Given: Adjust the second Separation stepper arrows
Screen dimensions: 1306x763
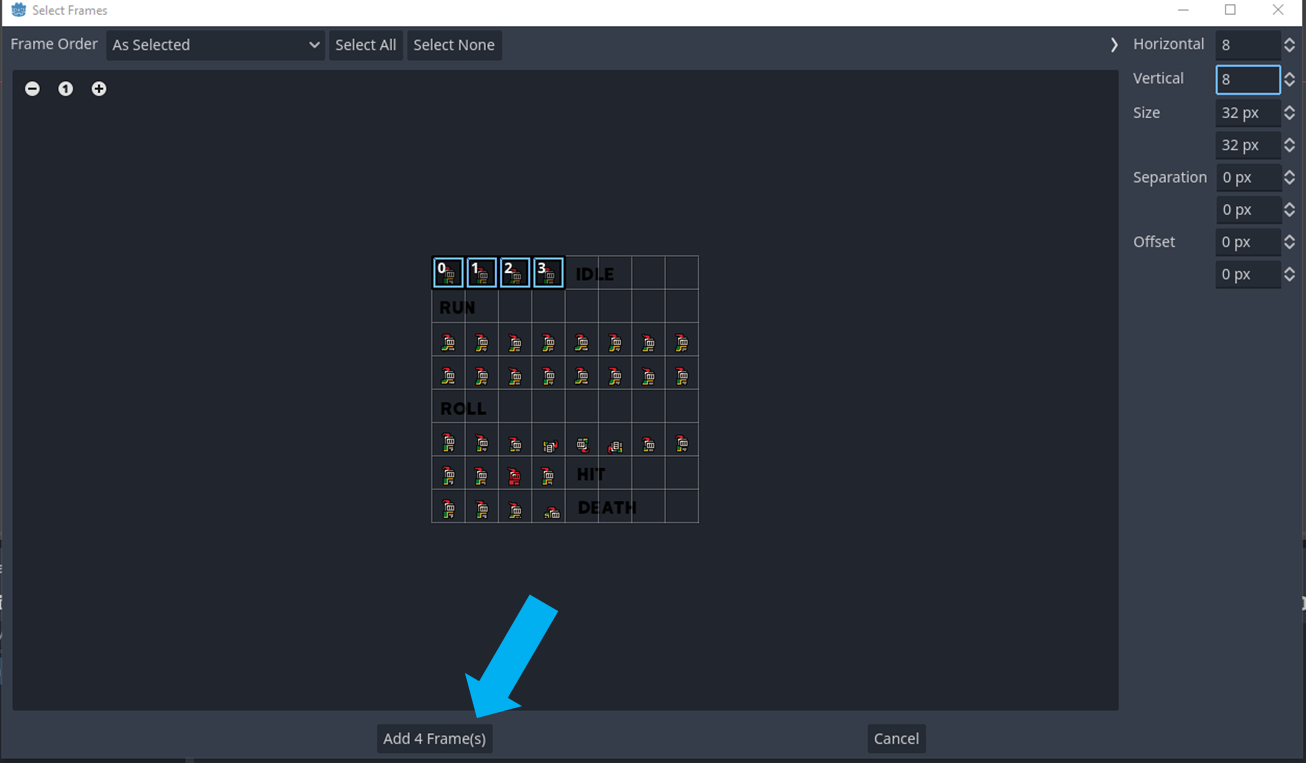Looking at the screenshot, I should (x=1289, y=210).
